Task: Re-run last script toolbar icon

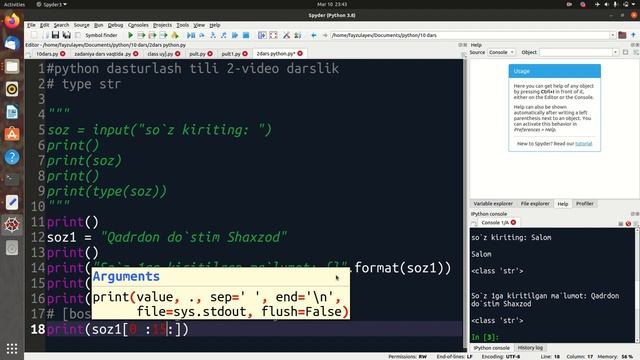Action: pyautogui.click(x=175, y=36)
